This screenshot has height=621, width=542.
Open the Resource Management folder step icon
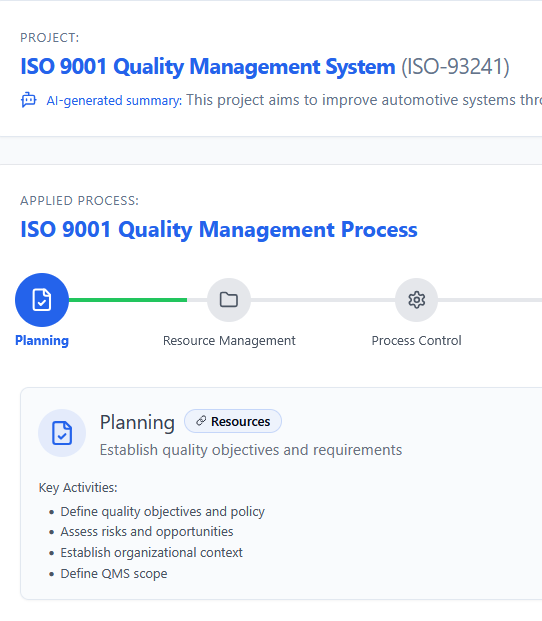tap(229, 300)
